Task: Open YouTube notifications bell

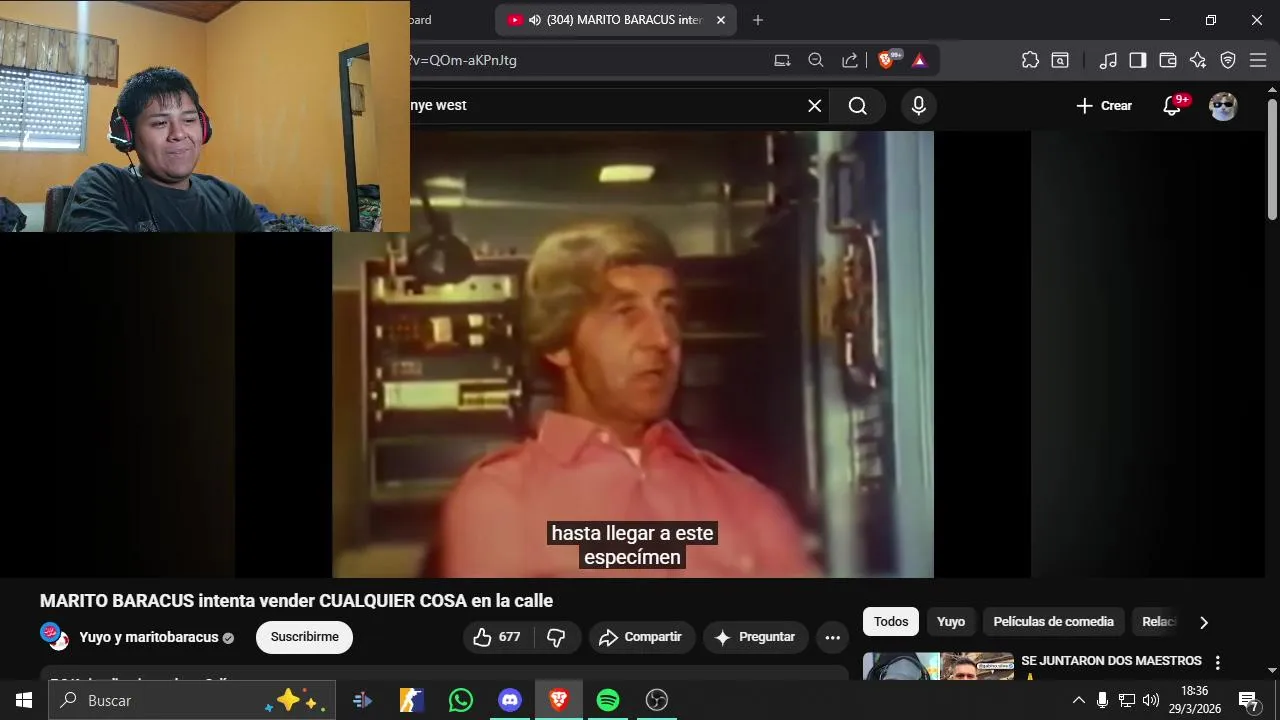Action: tap(1172, 106)
